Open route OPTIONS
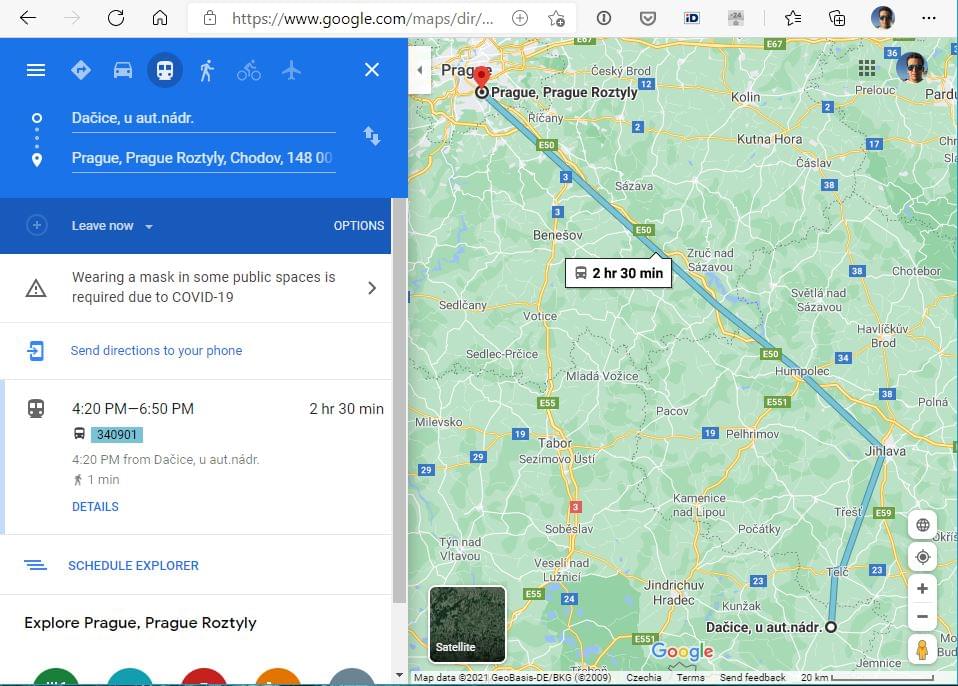The image size is (958, 686). (359, 226)
